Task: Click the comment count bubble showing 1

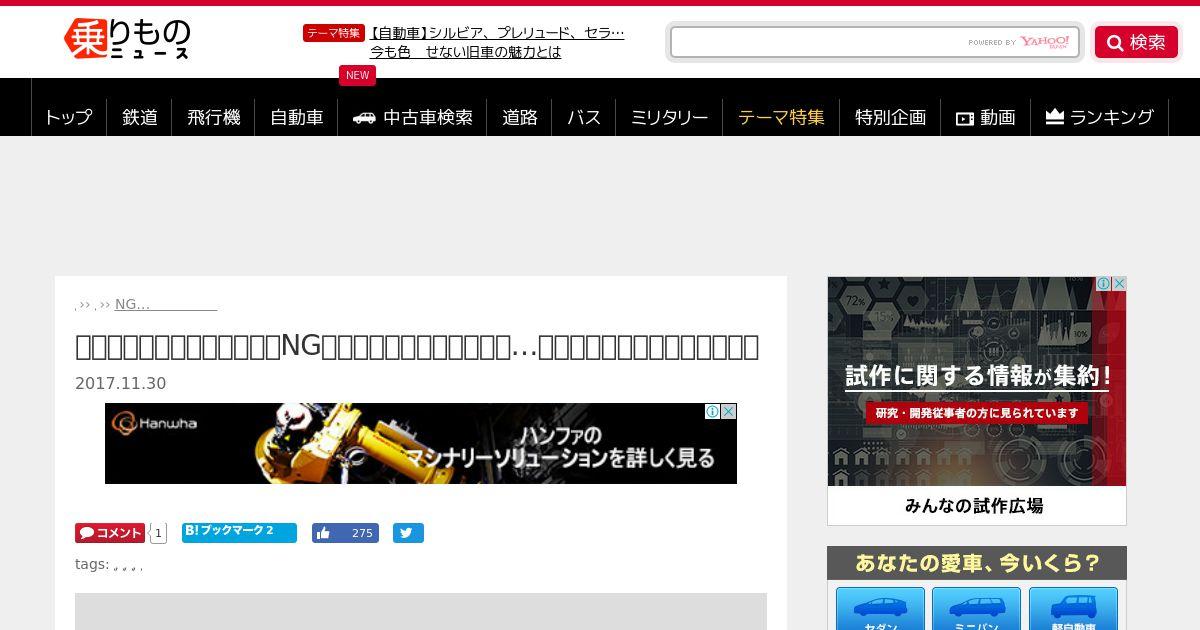Action: tap(158, 533)
